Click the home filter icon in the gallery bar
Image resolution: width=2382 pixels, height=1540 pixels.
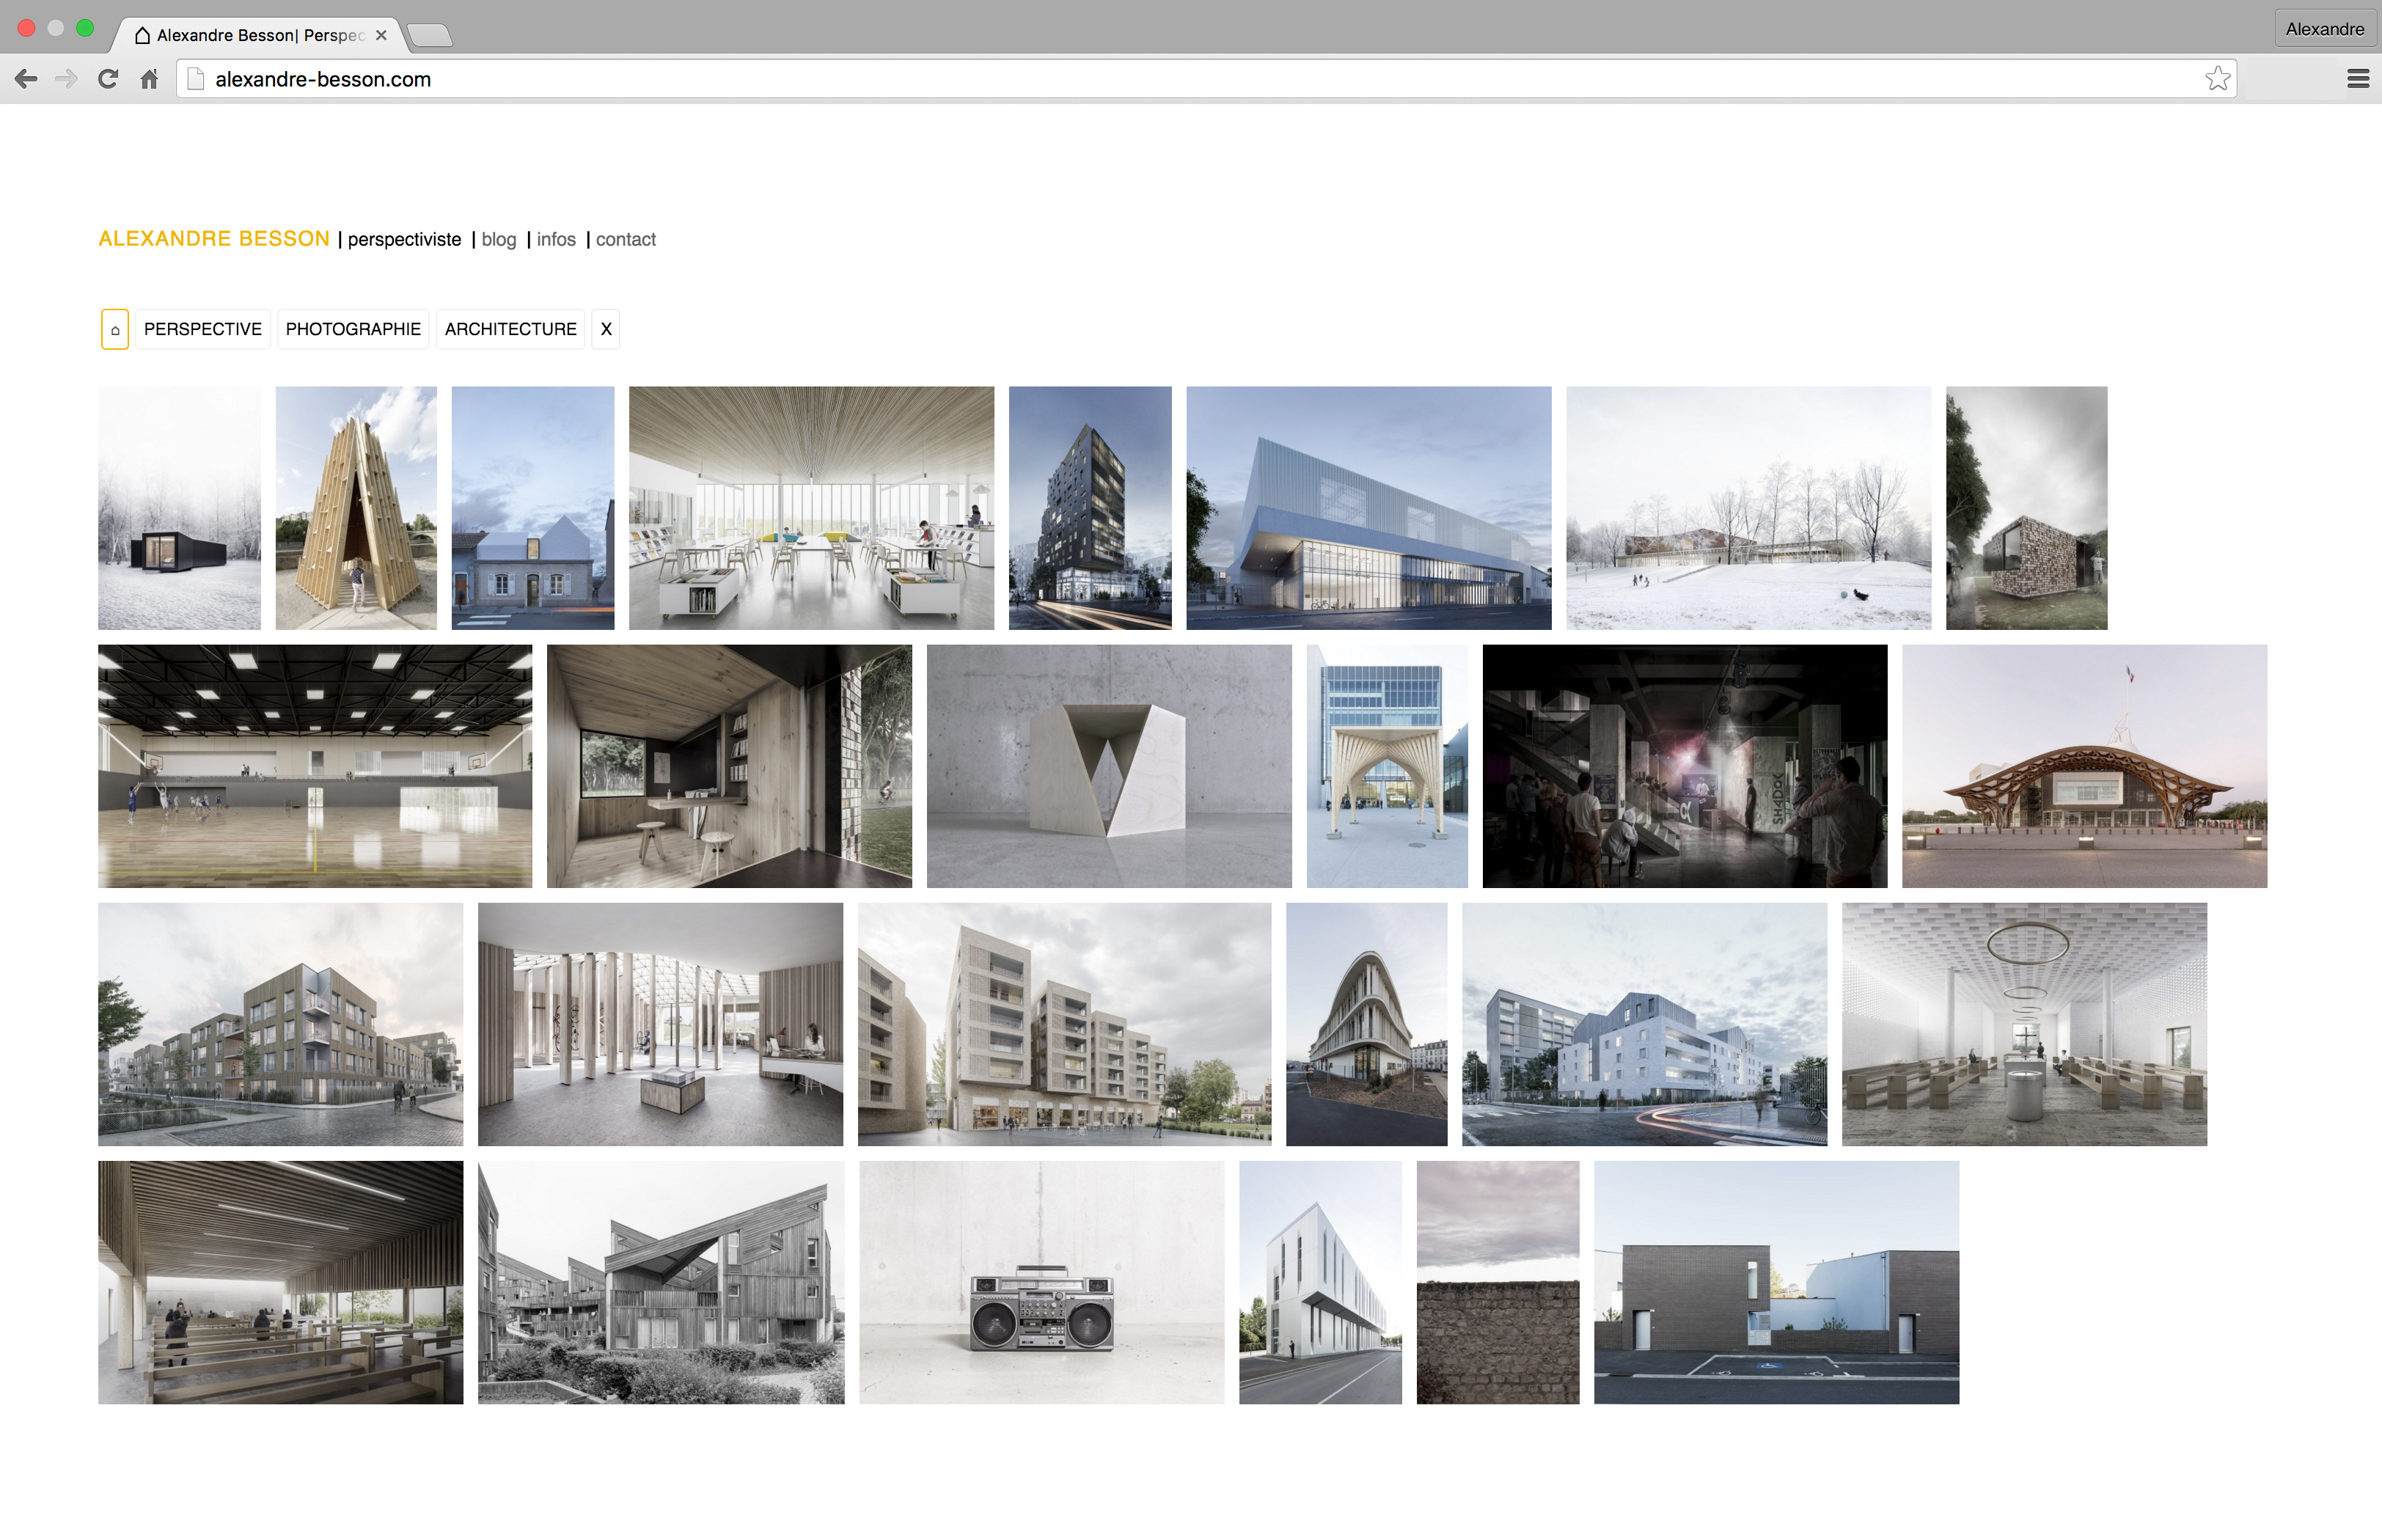click(x=115, y=329)
